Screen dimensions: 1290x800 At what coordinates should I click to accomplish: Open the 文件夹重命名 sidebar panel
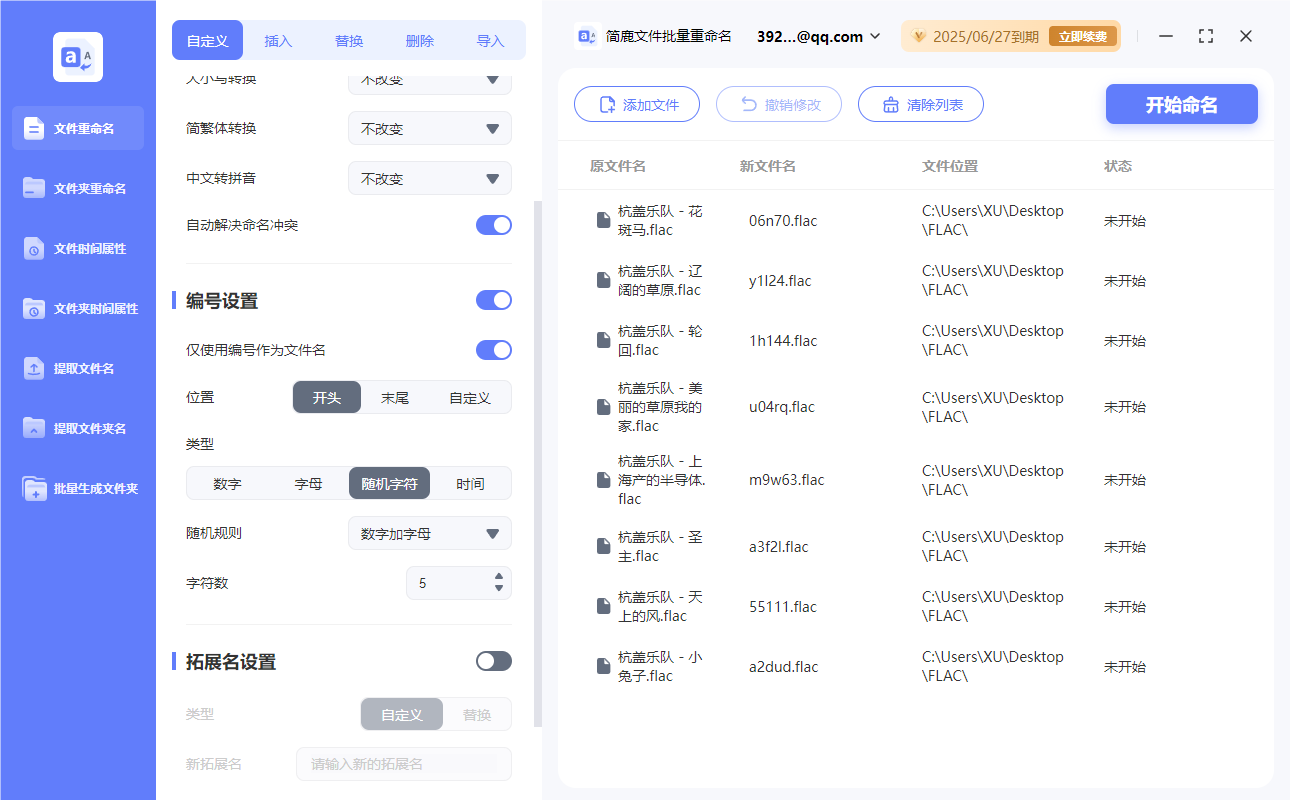78,188
